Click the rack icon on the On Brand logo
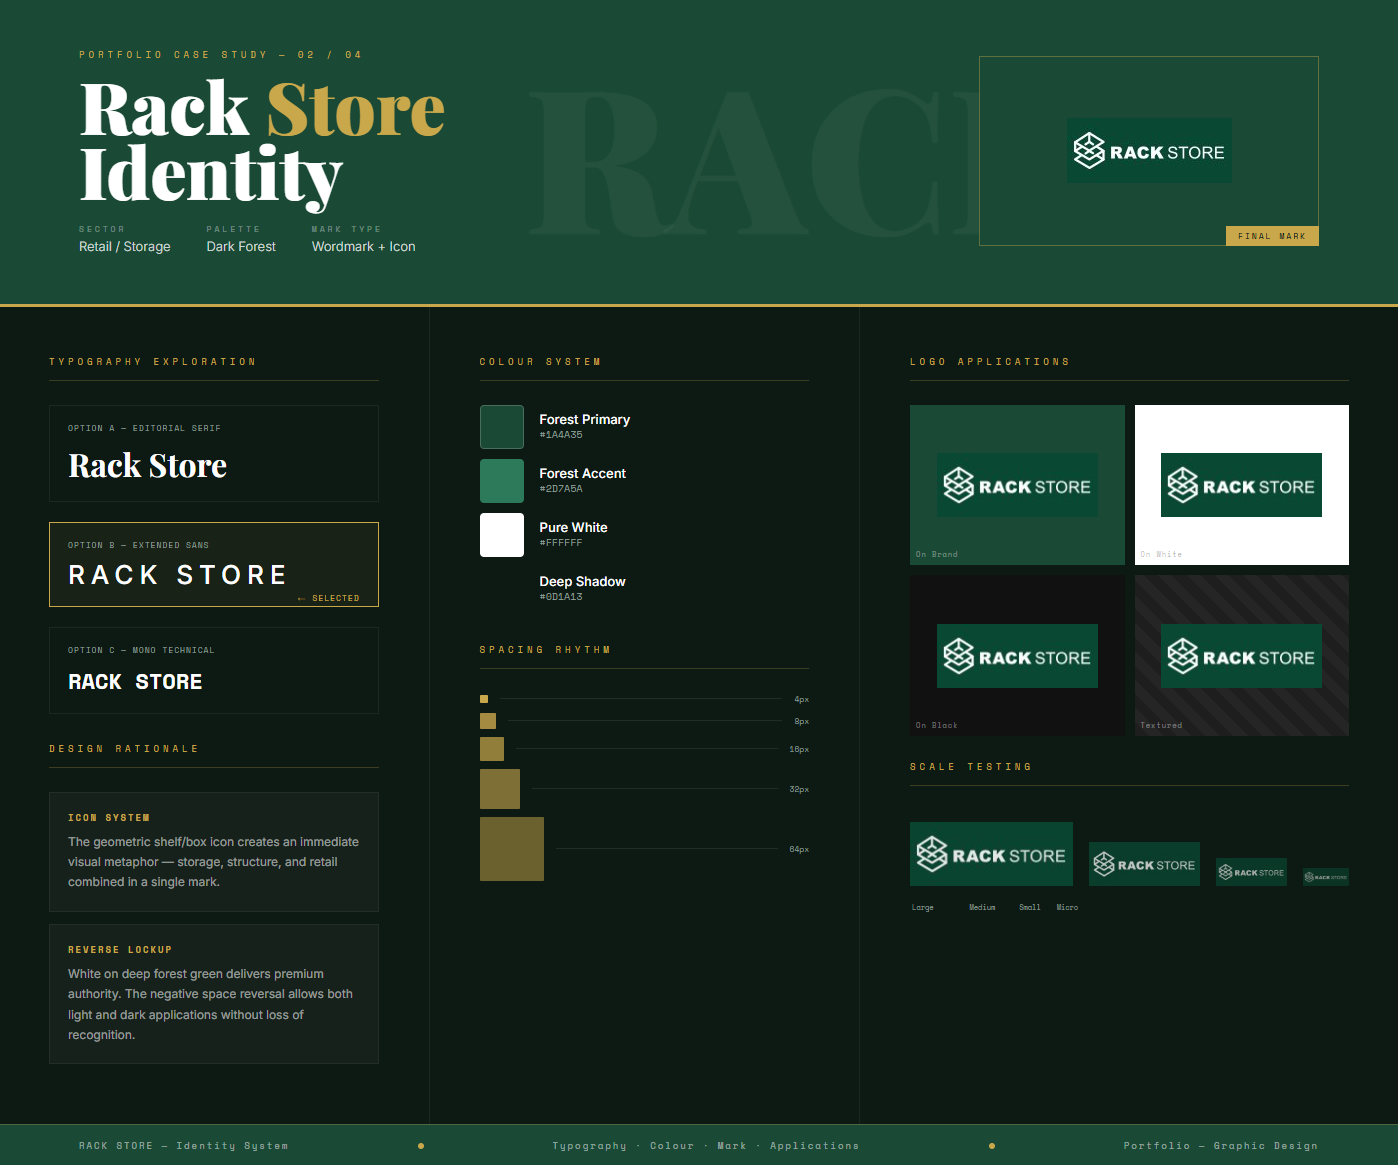 (958, 485)
